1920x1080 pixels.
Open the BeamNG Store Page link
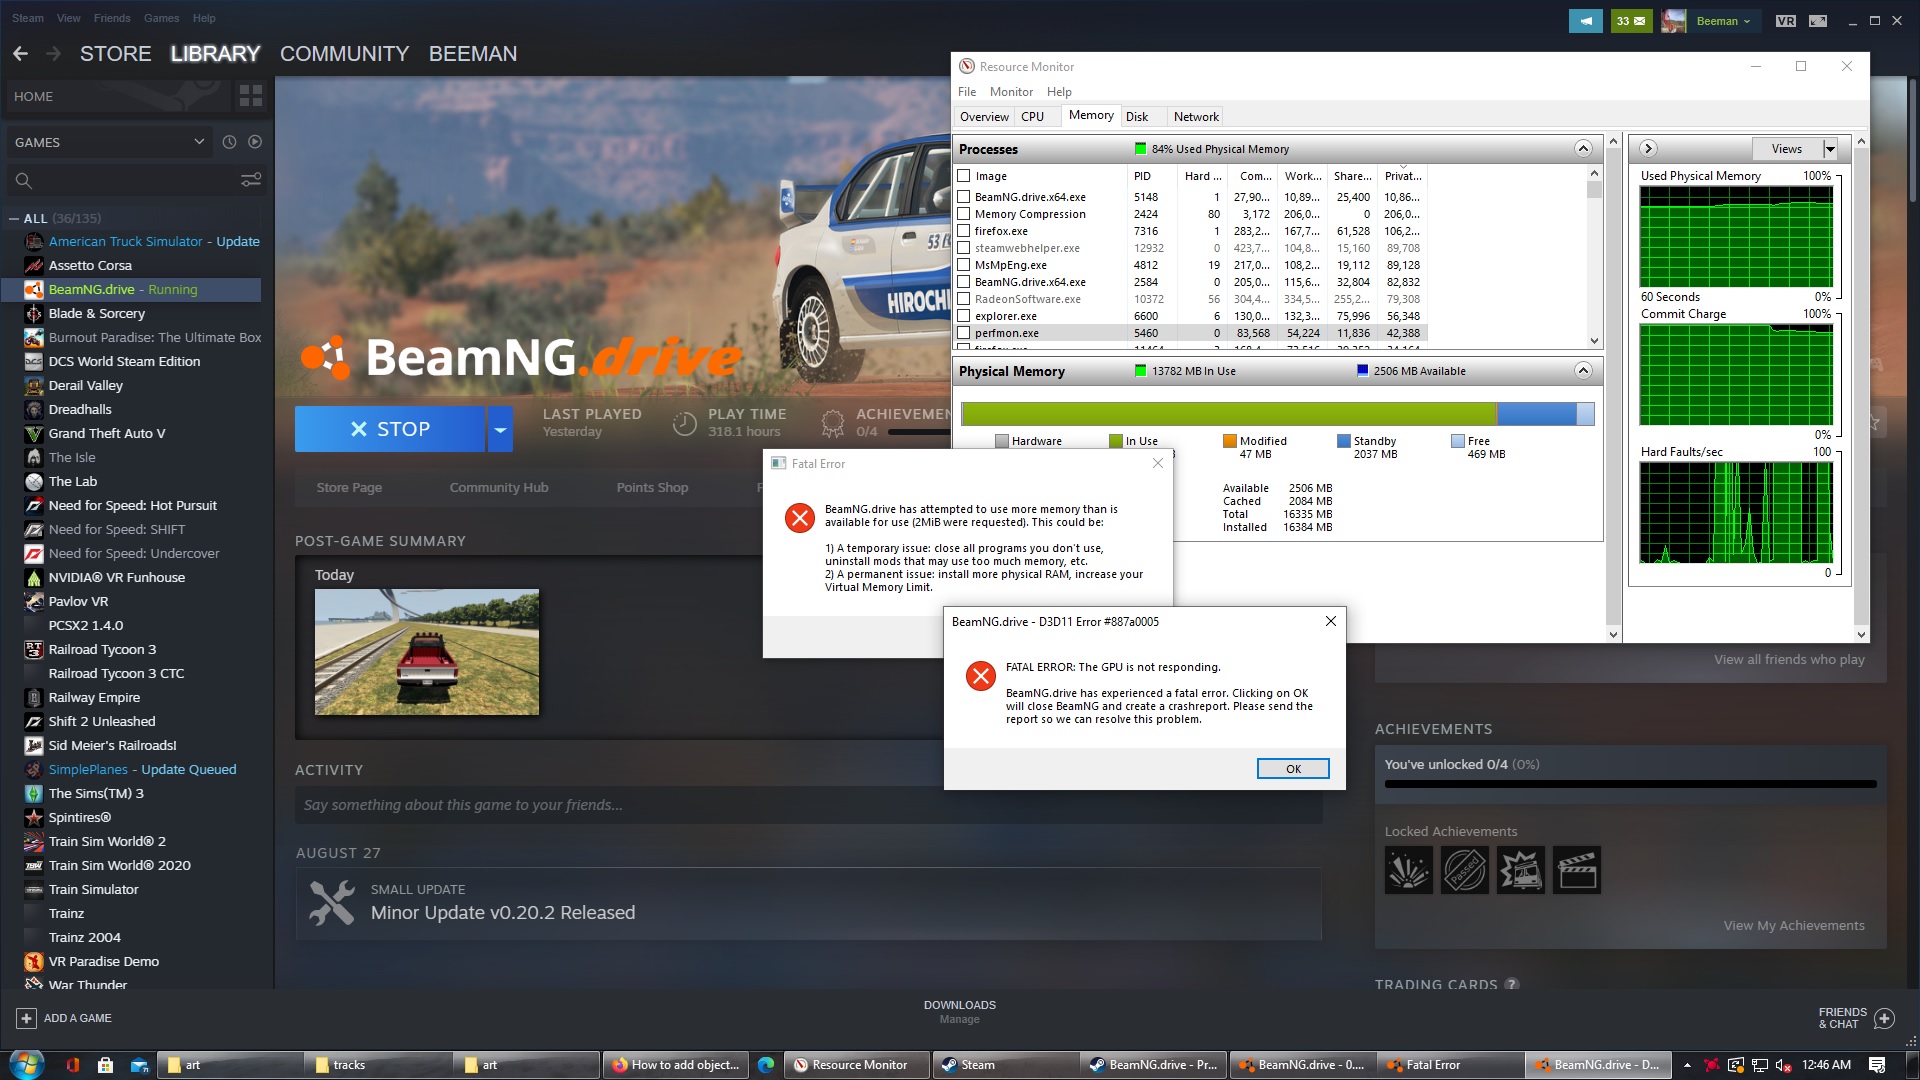(x=349, y=488)
